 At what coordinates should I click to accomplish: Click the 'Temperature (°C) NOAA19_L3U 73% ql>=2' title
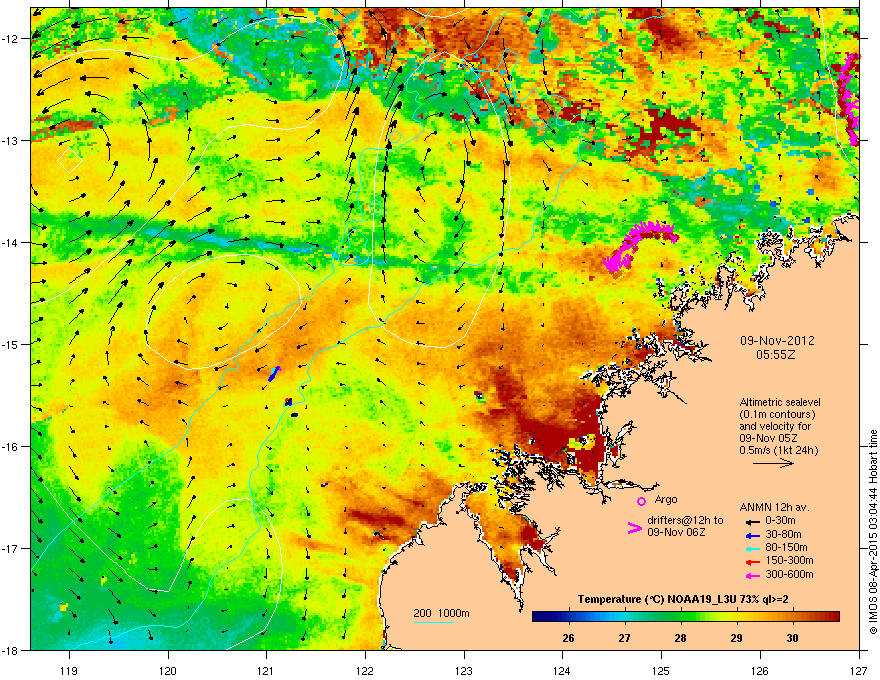(x=682, y=600)
